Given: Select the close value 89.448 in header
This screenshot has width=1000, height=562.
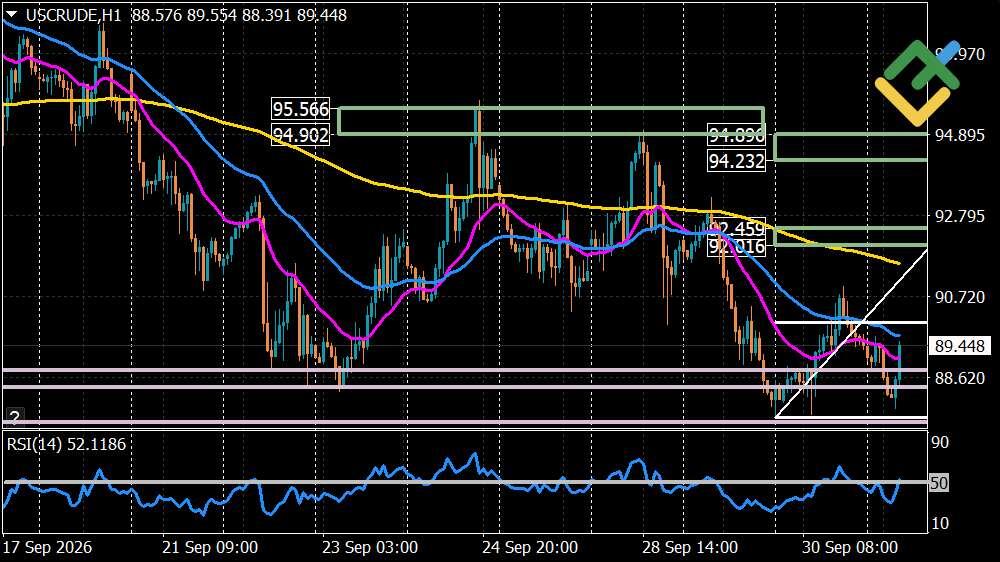Looking at the screenshot, I should tap(322, 15).
